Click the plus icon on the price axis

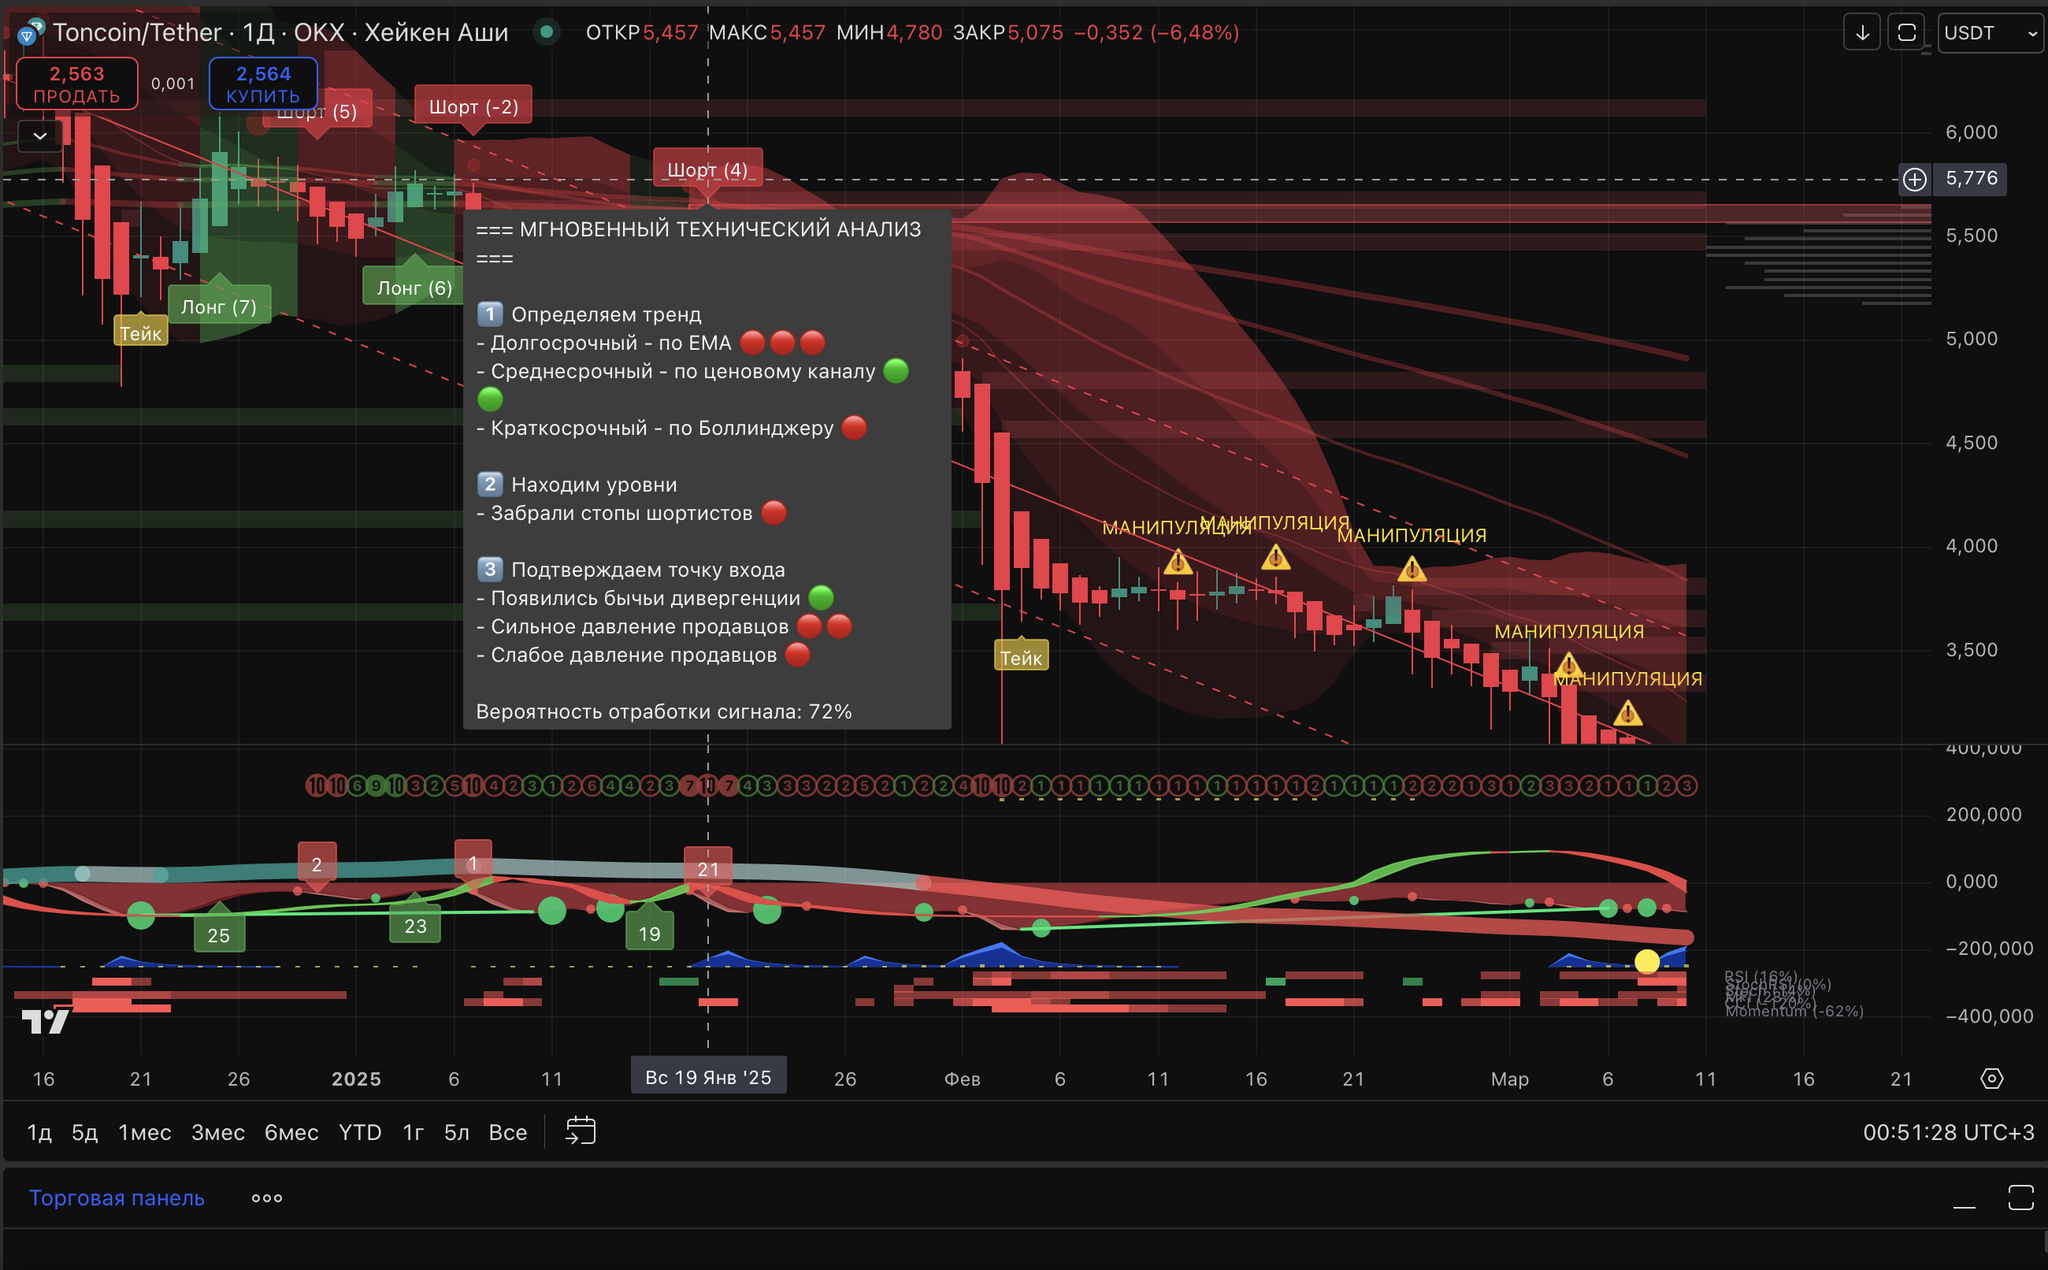[x=1914, y=179]
